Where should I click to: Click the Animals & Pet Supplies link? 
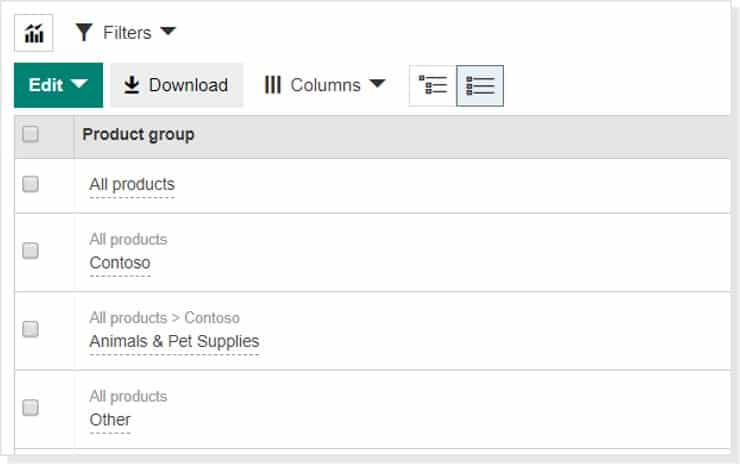coord(174,342)
